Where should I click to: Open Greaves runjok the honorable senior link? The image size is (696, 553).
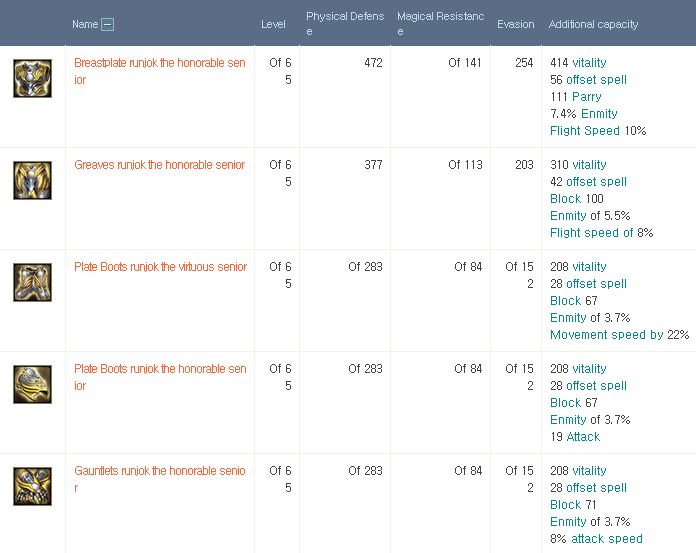tap(159, 165)
